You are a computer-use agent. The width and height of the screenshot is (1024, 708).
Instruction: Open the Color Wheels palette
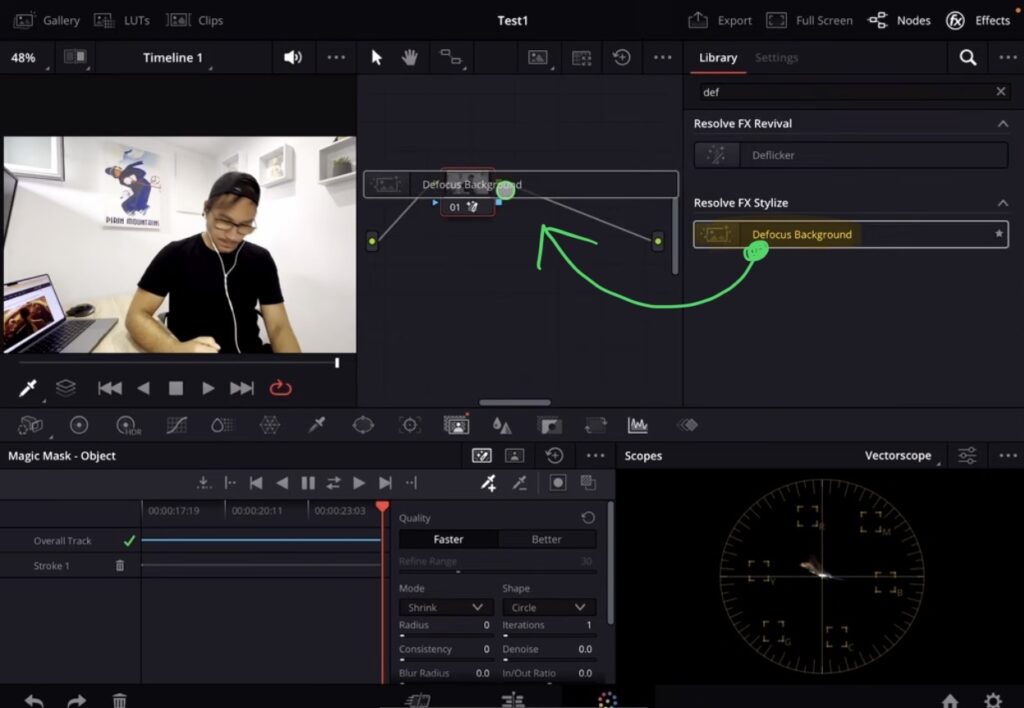tap(81, 424)
